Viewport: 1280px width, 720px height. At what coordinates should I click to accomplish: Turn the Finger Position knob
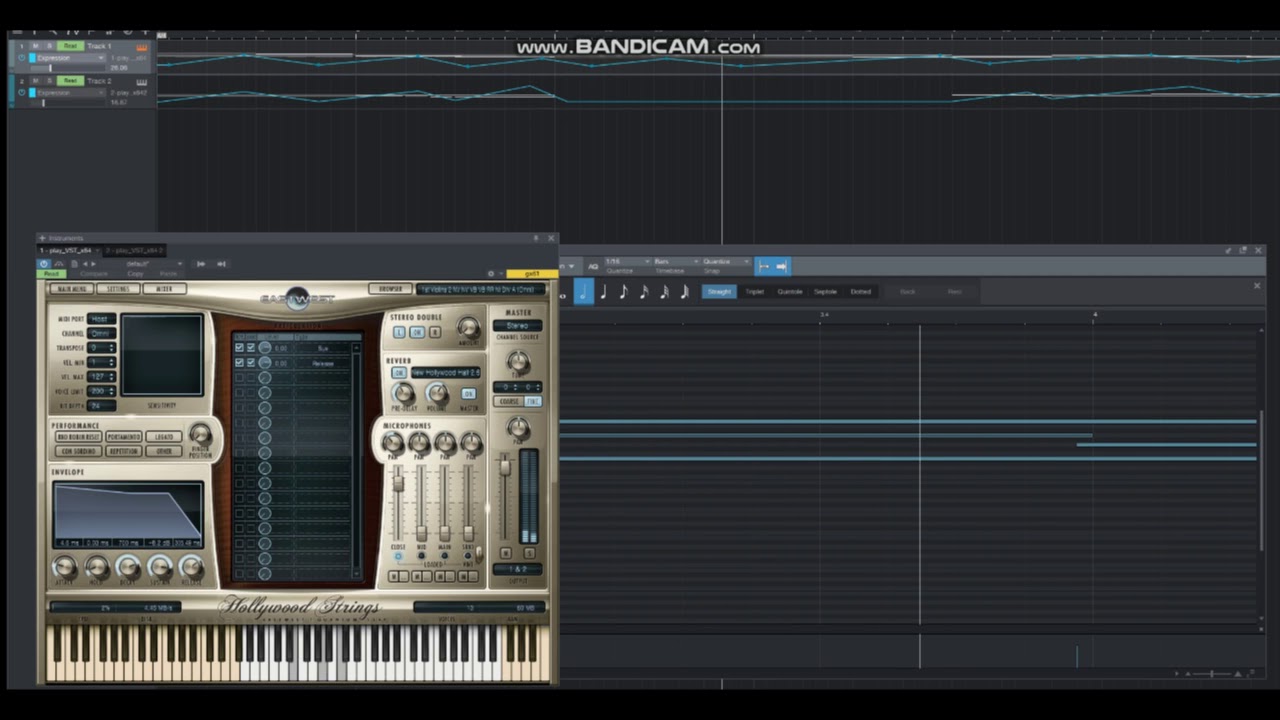click(x=200, y=434)
